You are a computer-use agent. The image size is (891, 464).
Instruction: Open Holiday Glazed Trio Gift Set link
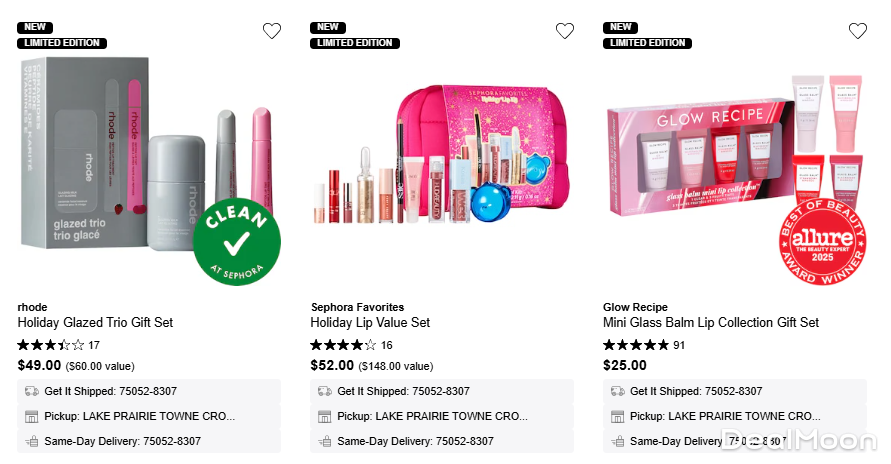tap(95, 323)
